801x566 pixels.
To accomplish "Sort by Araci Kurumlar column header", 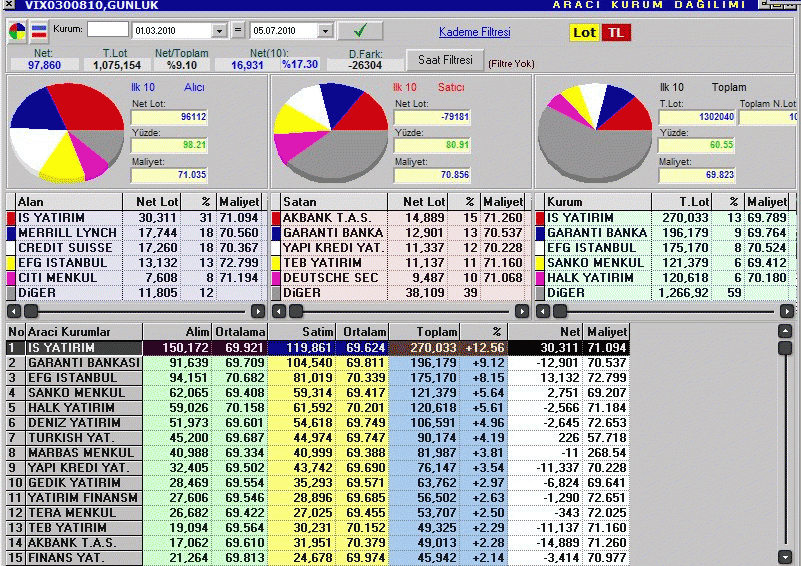I will 84,332.
